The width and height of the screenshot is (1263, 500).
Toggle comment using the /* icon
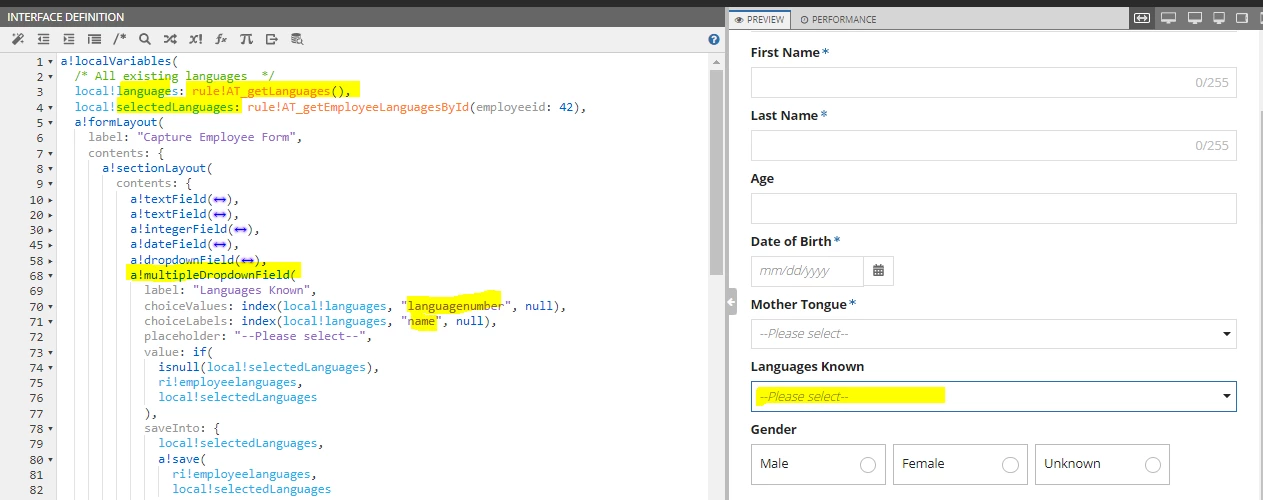point(120,39)
